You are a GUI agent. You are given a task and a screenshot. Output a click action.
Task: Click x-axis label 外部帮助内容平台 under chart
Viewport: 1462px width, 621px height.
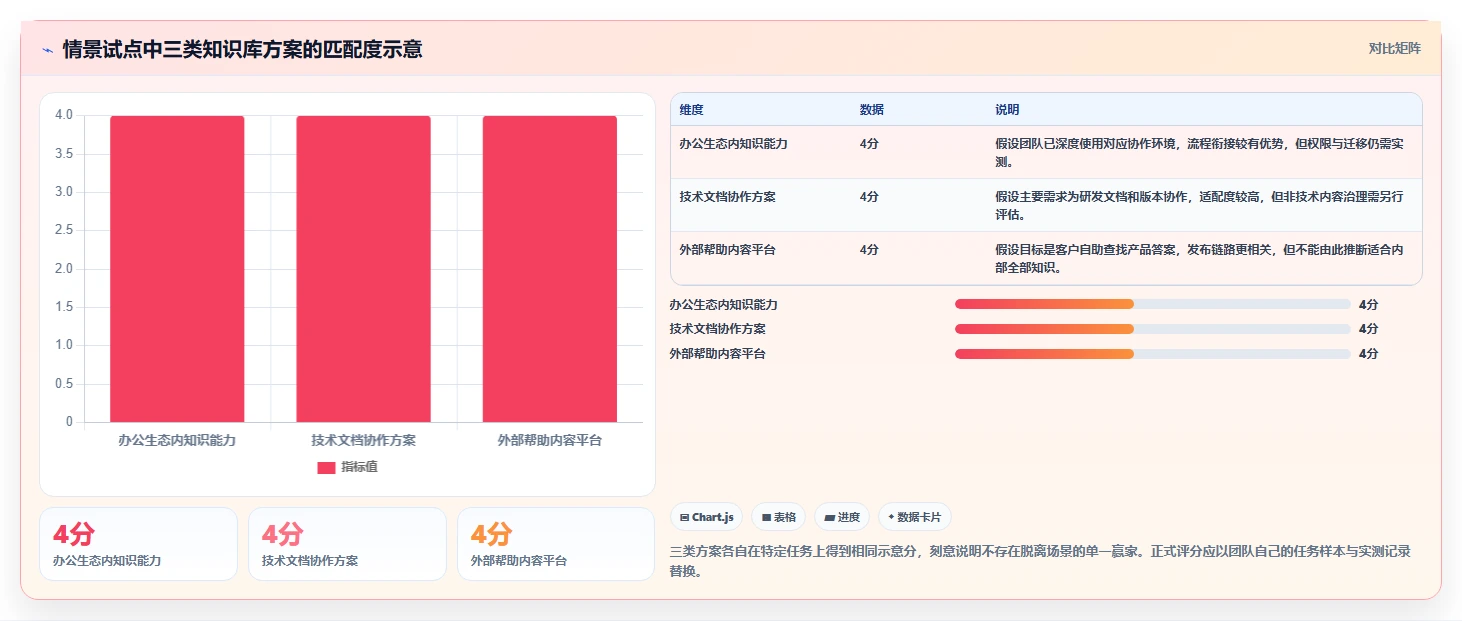(x=550, y=440)
